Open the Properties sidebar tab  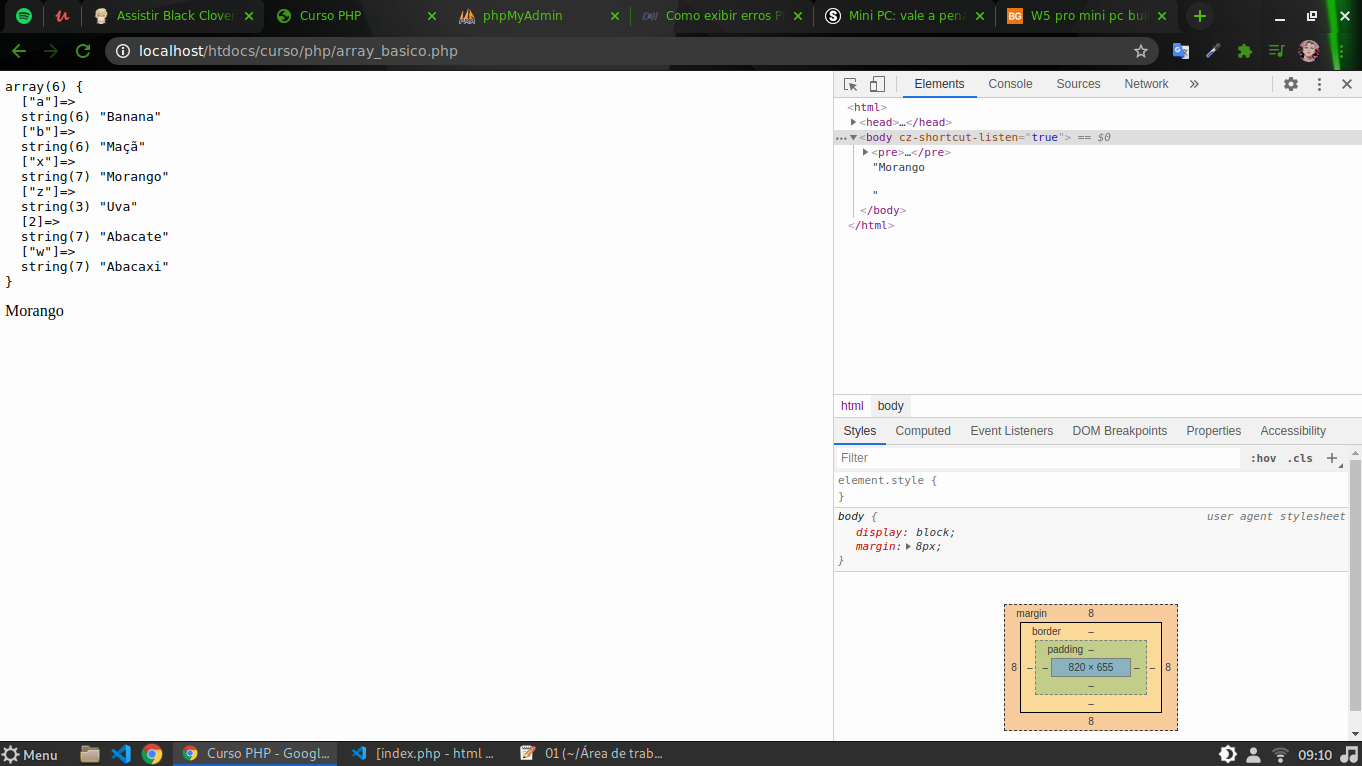pos(1213,431)
